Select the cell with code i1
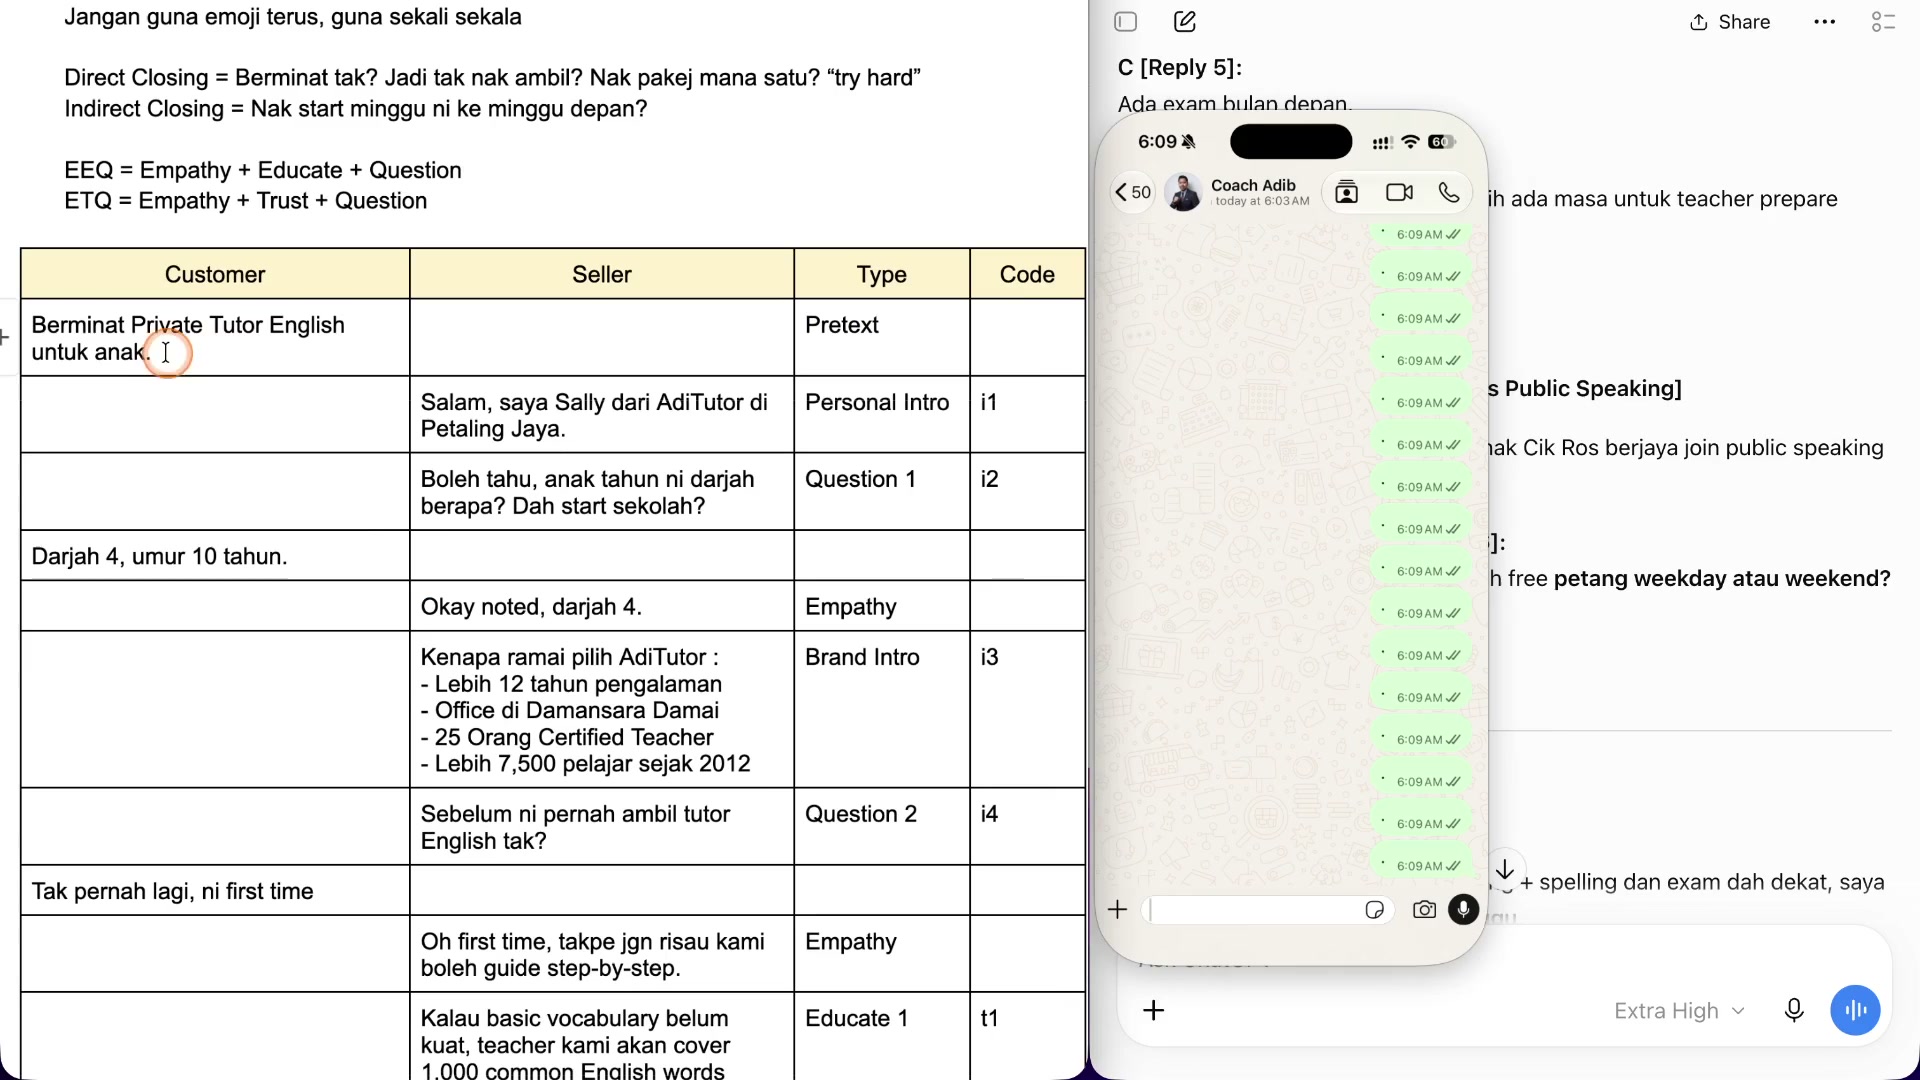 click(1027, 415)
